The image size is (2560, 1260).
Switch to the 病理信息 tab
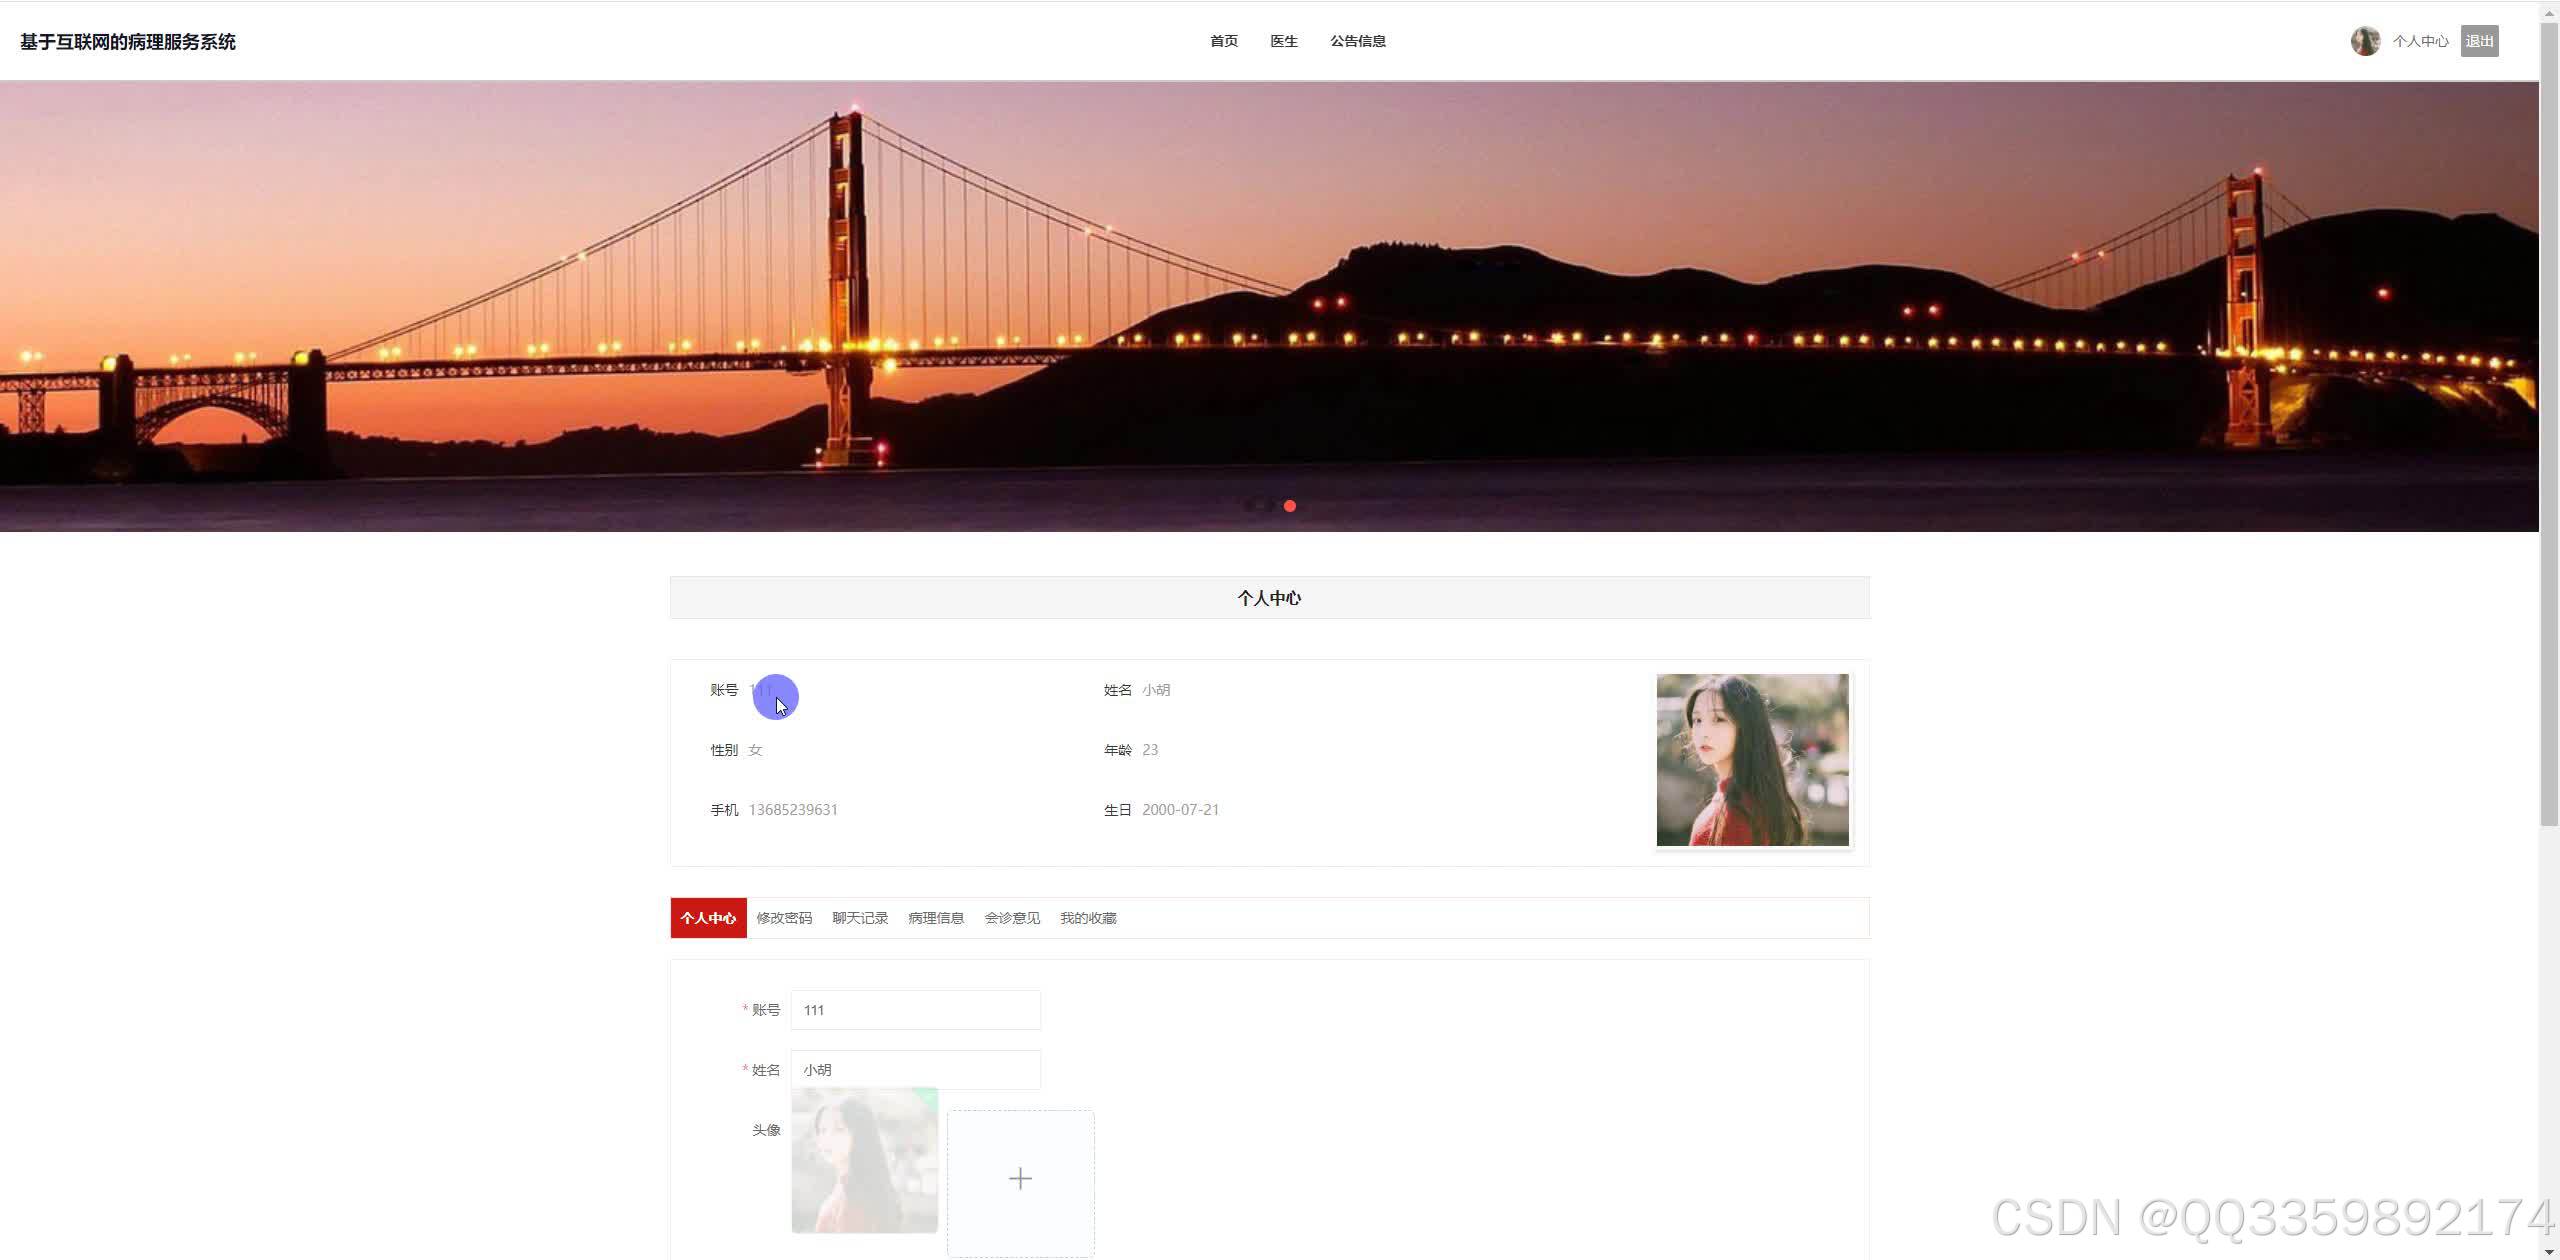(x=936, y=918)
